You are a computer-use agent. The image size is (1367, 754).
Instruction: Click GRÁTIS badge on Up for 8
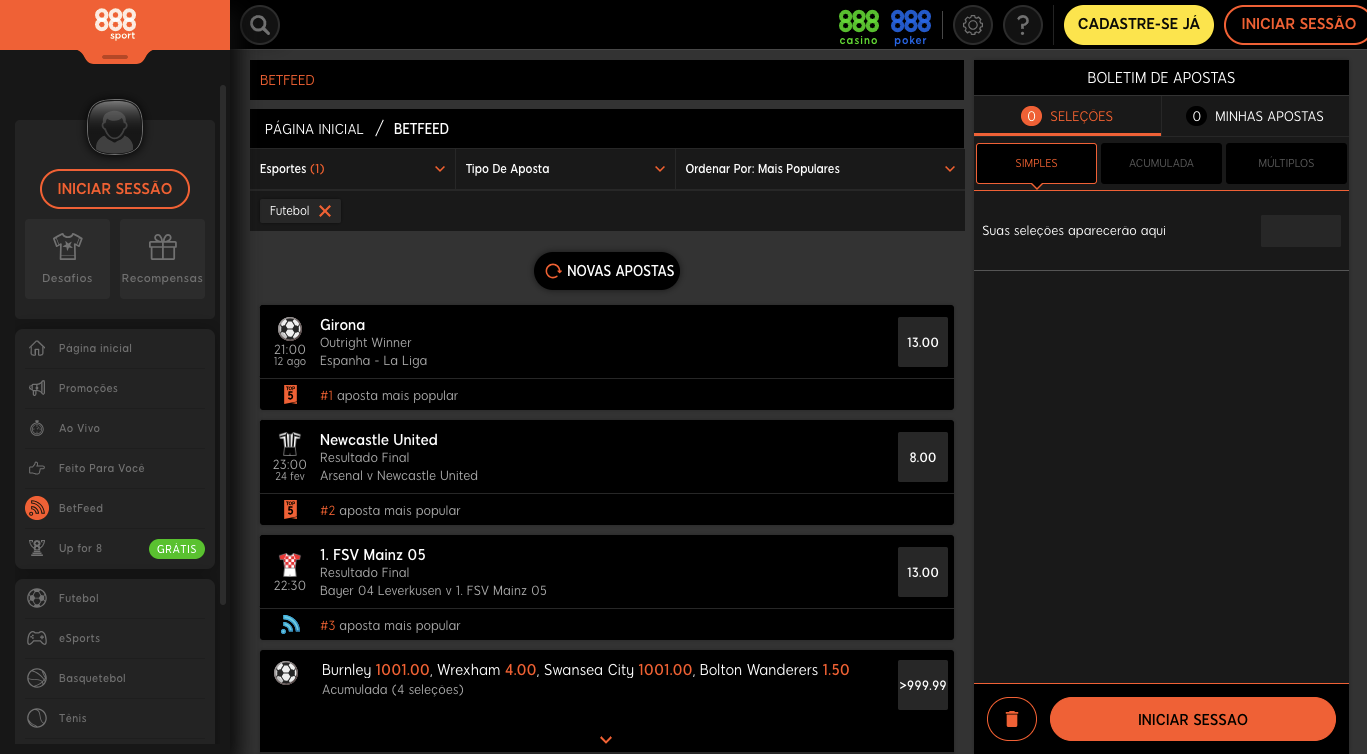[x=177, y=549]
